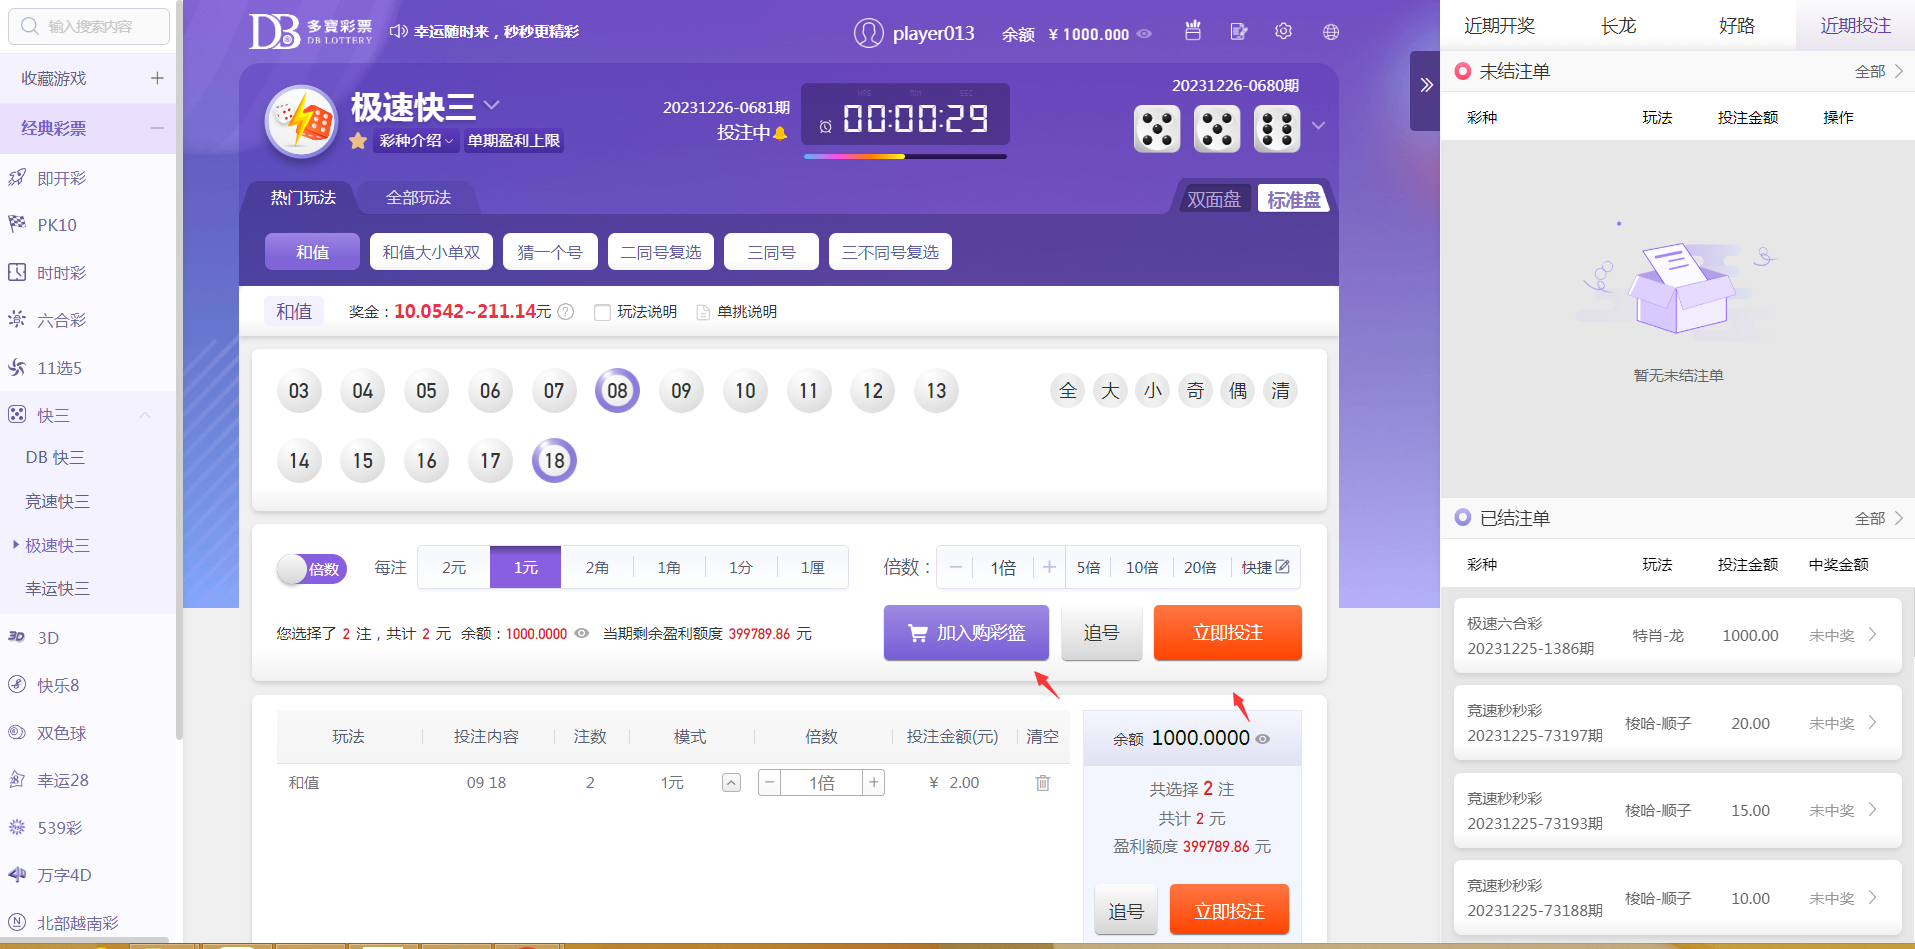This screenshot has width=1915, height=949.
Task: Open settings gear icon in header
Action: (x=1283, y=32)
